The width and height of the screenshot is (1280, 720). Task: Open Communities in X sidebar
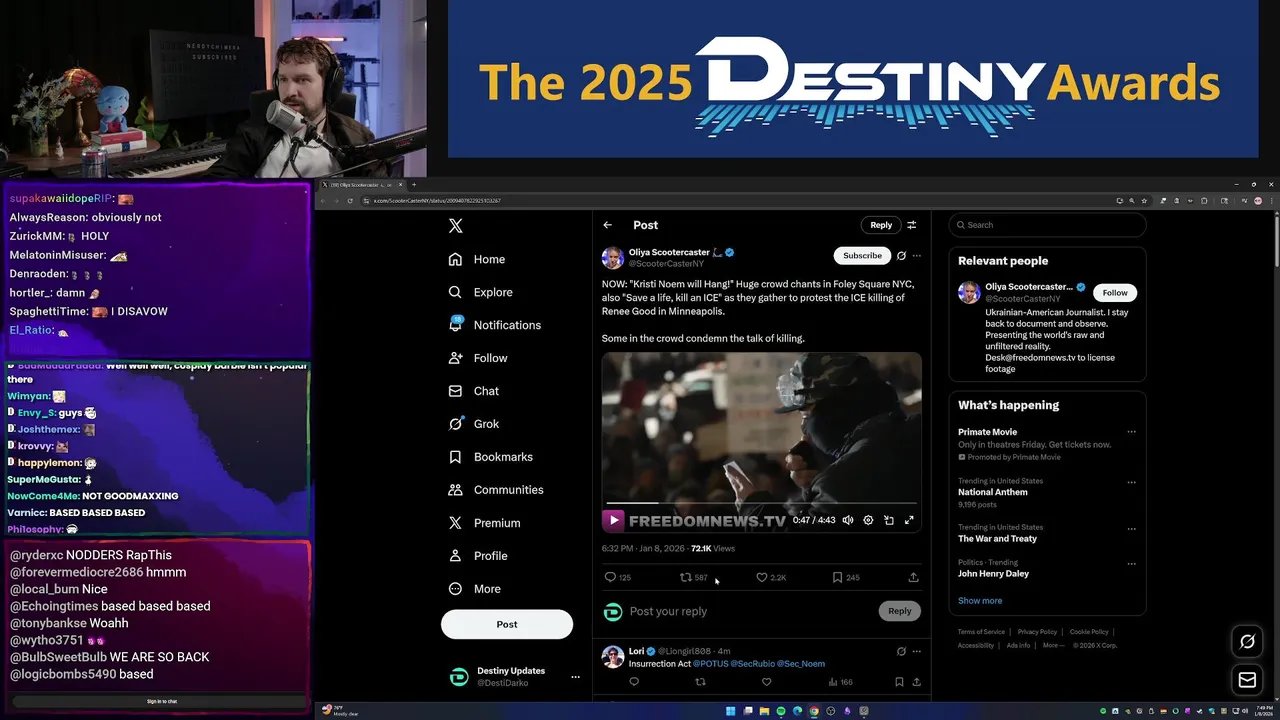[495, 490]
